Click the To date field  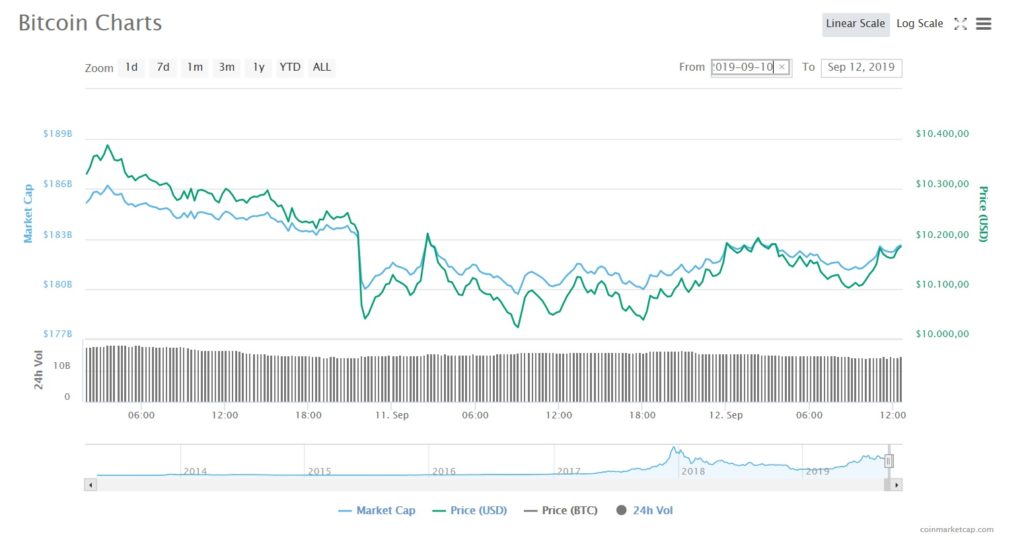[861, 67]
